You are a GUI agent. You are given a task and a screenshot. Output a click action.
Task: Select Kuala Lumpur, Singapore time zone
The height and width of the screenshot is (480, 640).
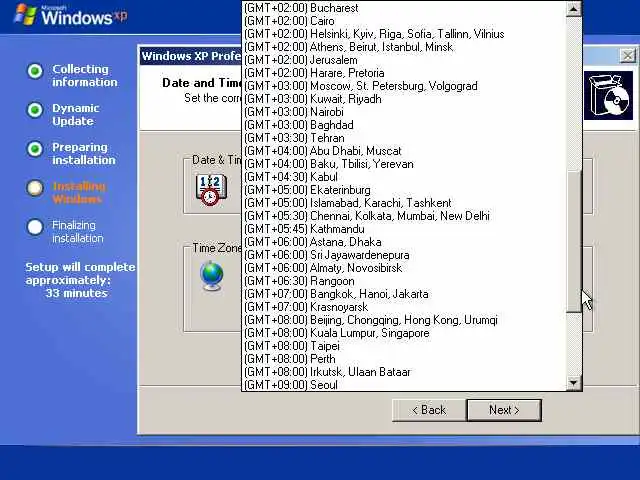(404, 333)
